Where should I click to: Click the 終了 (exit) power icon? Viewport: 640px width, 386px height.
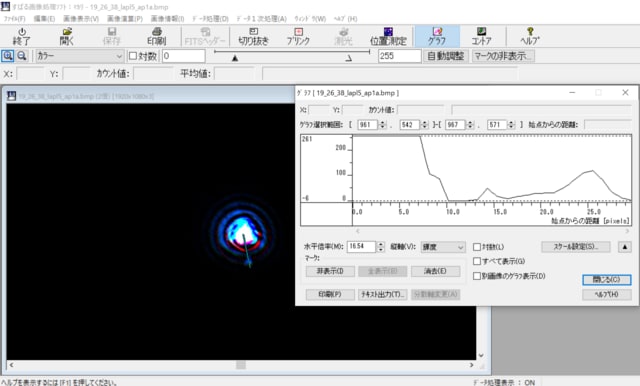[22, 36]
